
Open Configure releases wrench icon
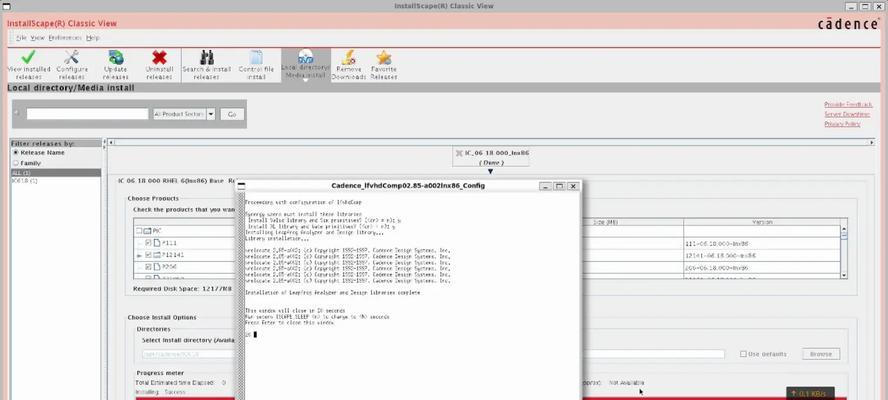pos(72,57)
